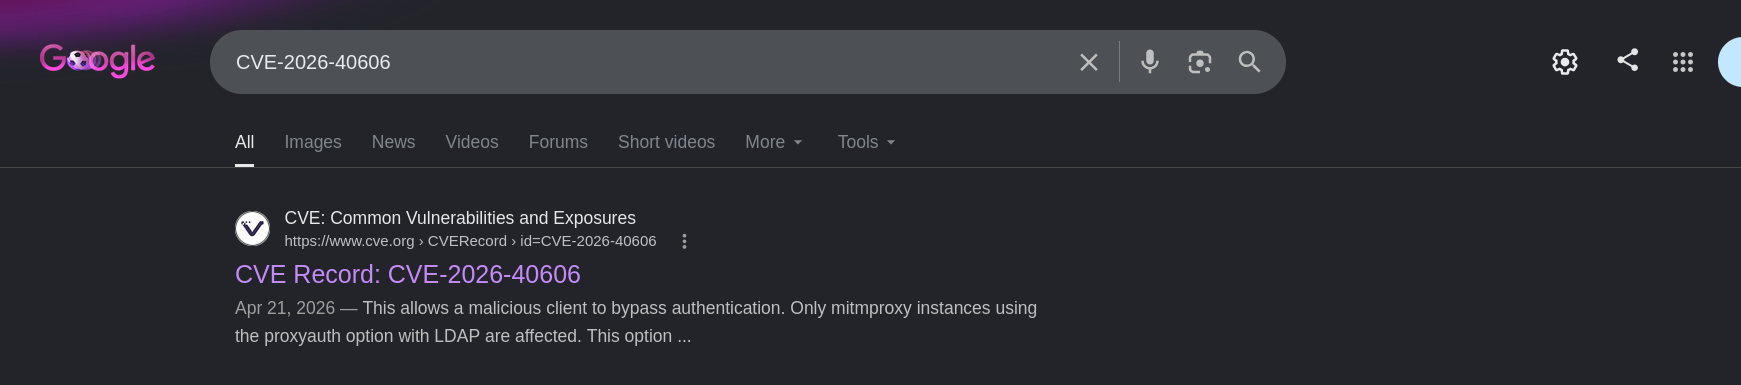This screenshot has width=1741, height=385.
Task: Start voice search with the microphone icon
Action: click(1150, 62)
